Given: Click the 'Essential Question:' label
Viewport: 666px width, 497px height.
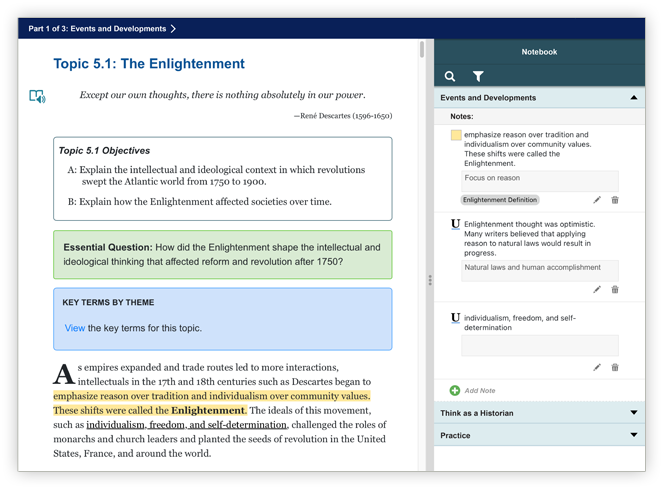Looking at the screenshot, I should point(108,247).
